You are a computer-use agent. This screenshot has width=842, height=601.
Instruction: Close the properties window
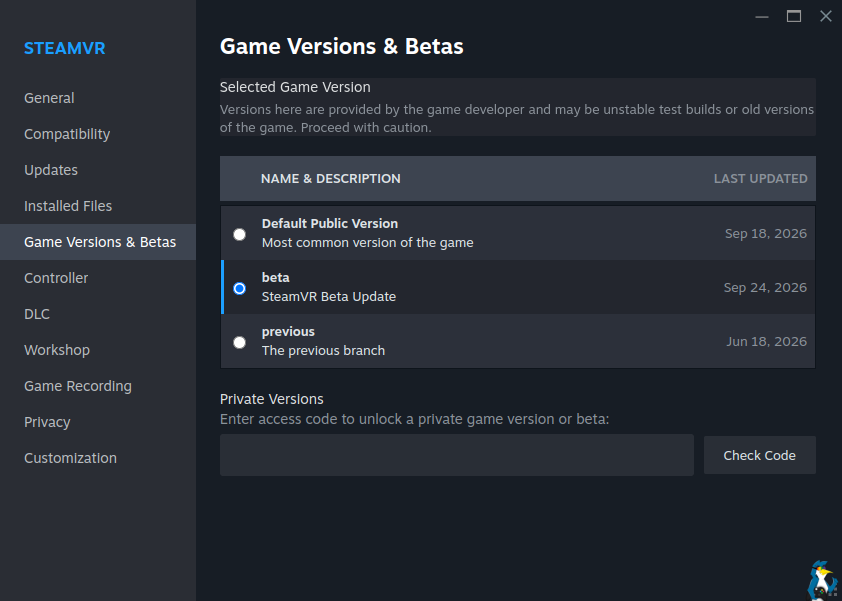tap(826, 17)
